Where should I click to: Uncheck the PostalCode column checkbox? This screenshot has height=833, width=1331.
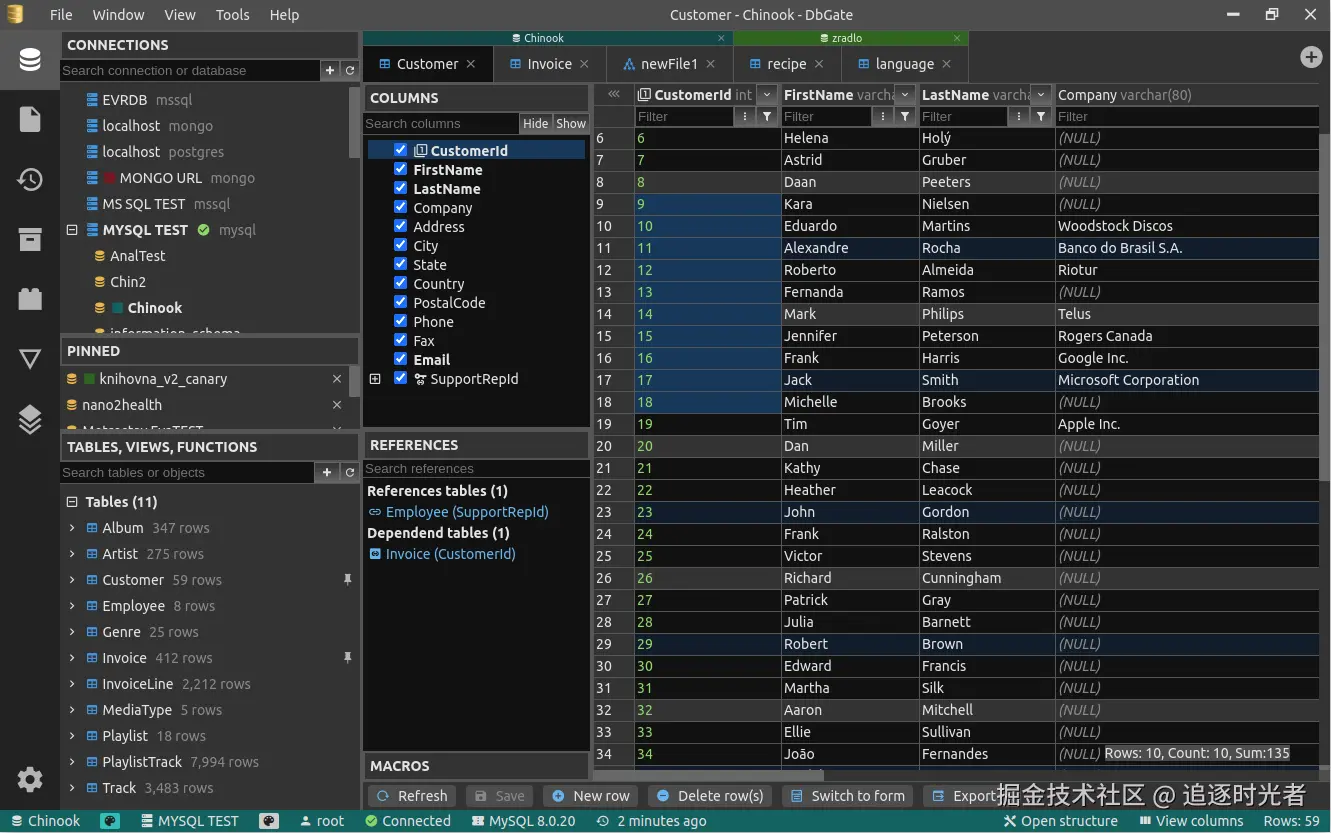(401, 303)
